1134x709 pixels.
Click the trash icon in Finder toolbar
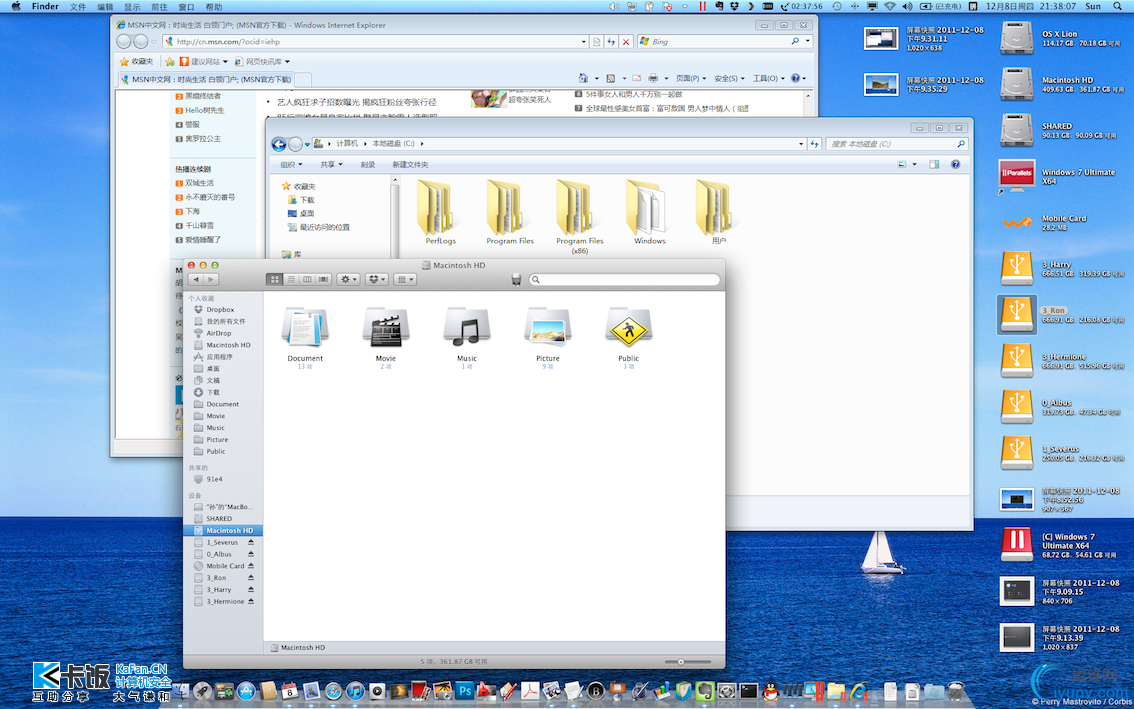pyautogui.click(x=516, y=279)
